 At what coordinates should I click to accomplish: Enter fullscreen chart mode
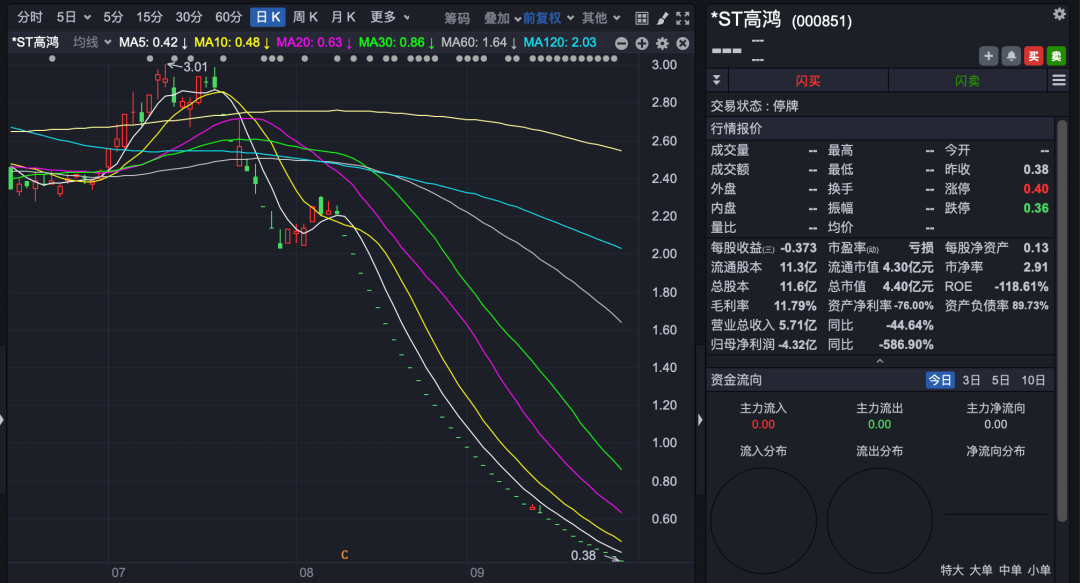682,18
